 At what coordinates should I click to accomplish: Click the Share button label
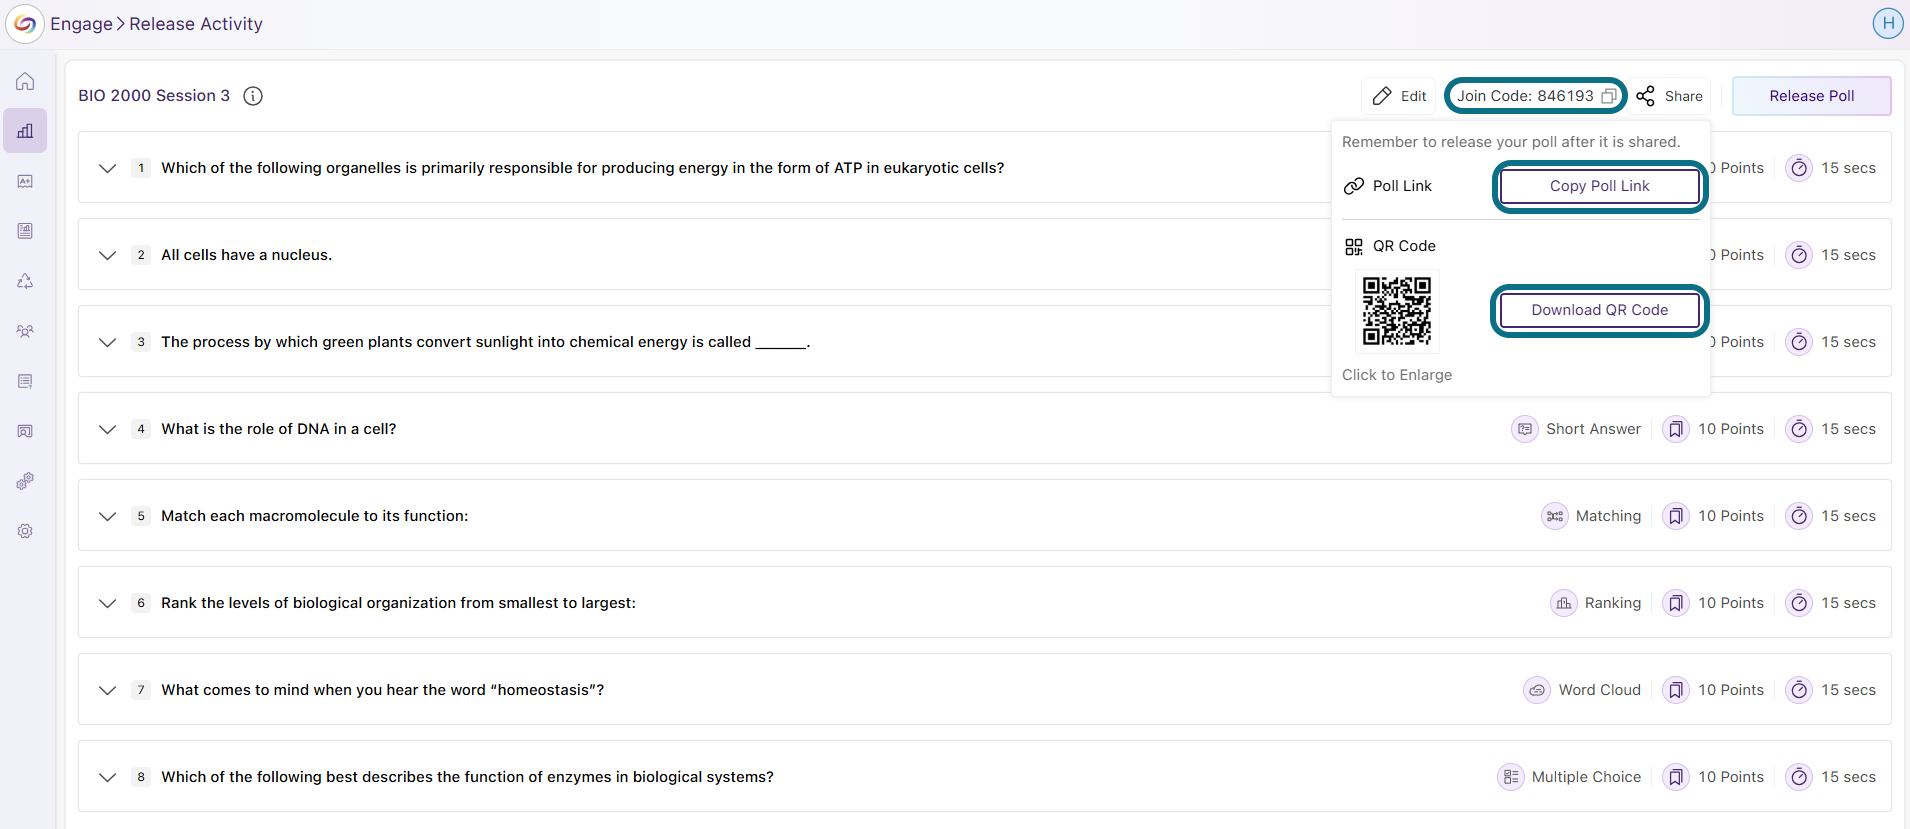tap(1683, 96)
